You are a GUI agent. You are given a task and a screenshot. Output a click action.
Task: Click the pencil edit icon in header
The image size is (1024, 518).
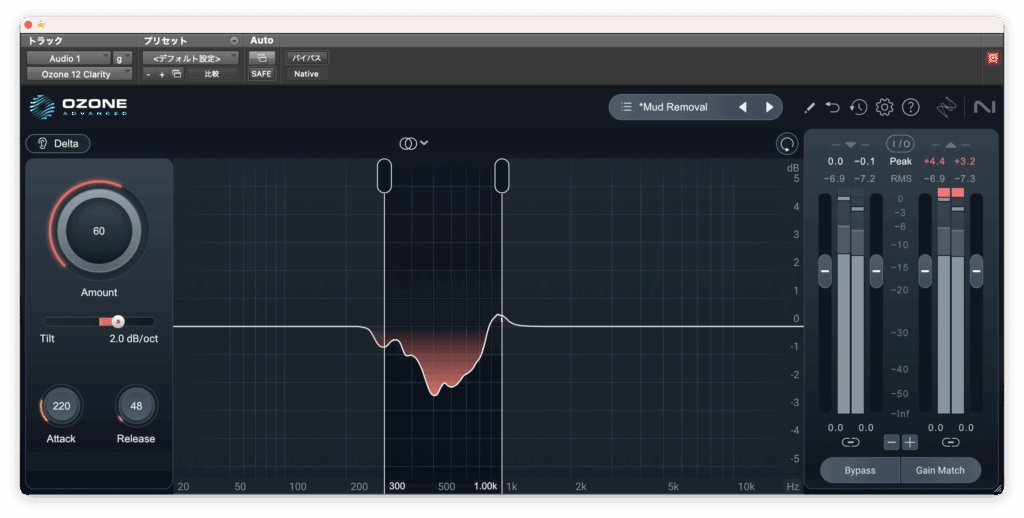coord(809,107)
